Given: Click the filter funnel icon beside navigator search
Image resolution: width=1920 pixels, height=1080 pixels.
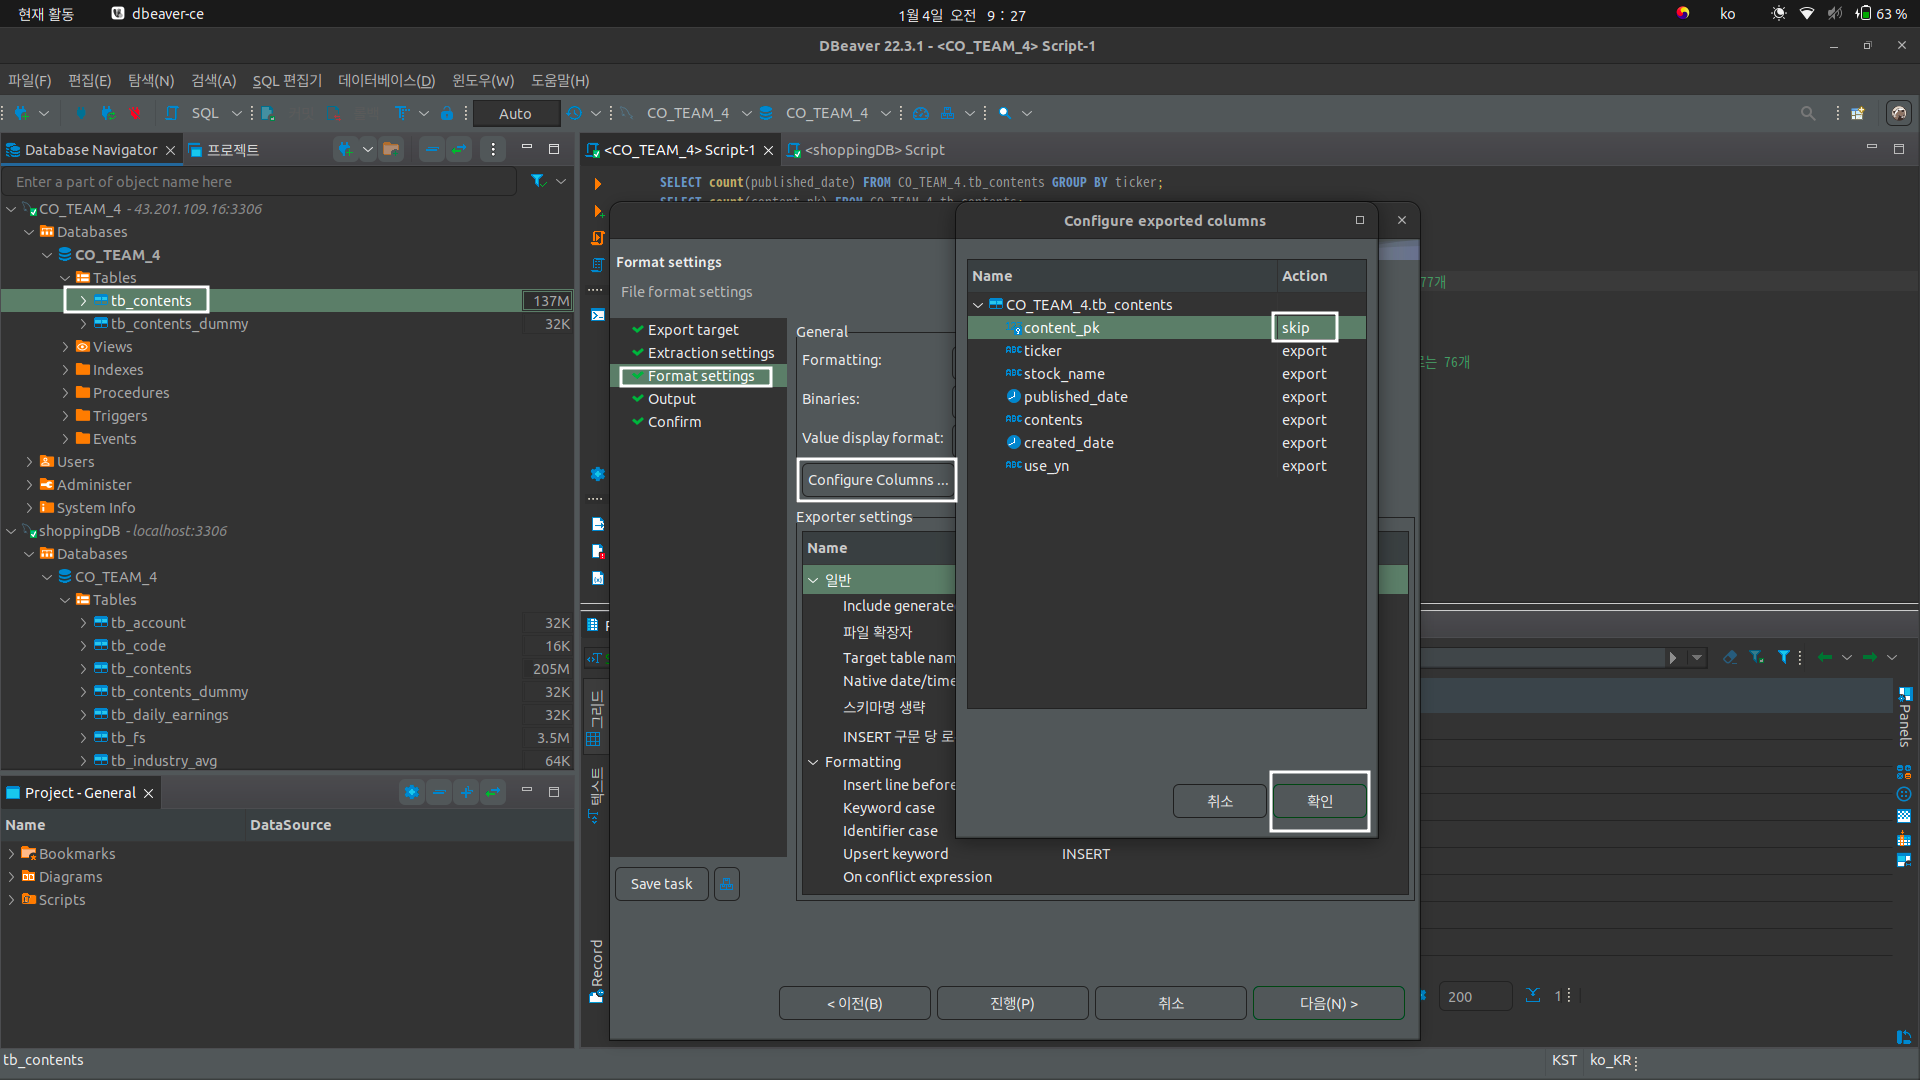Looking at the screenshot, I should (538, 181).
